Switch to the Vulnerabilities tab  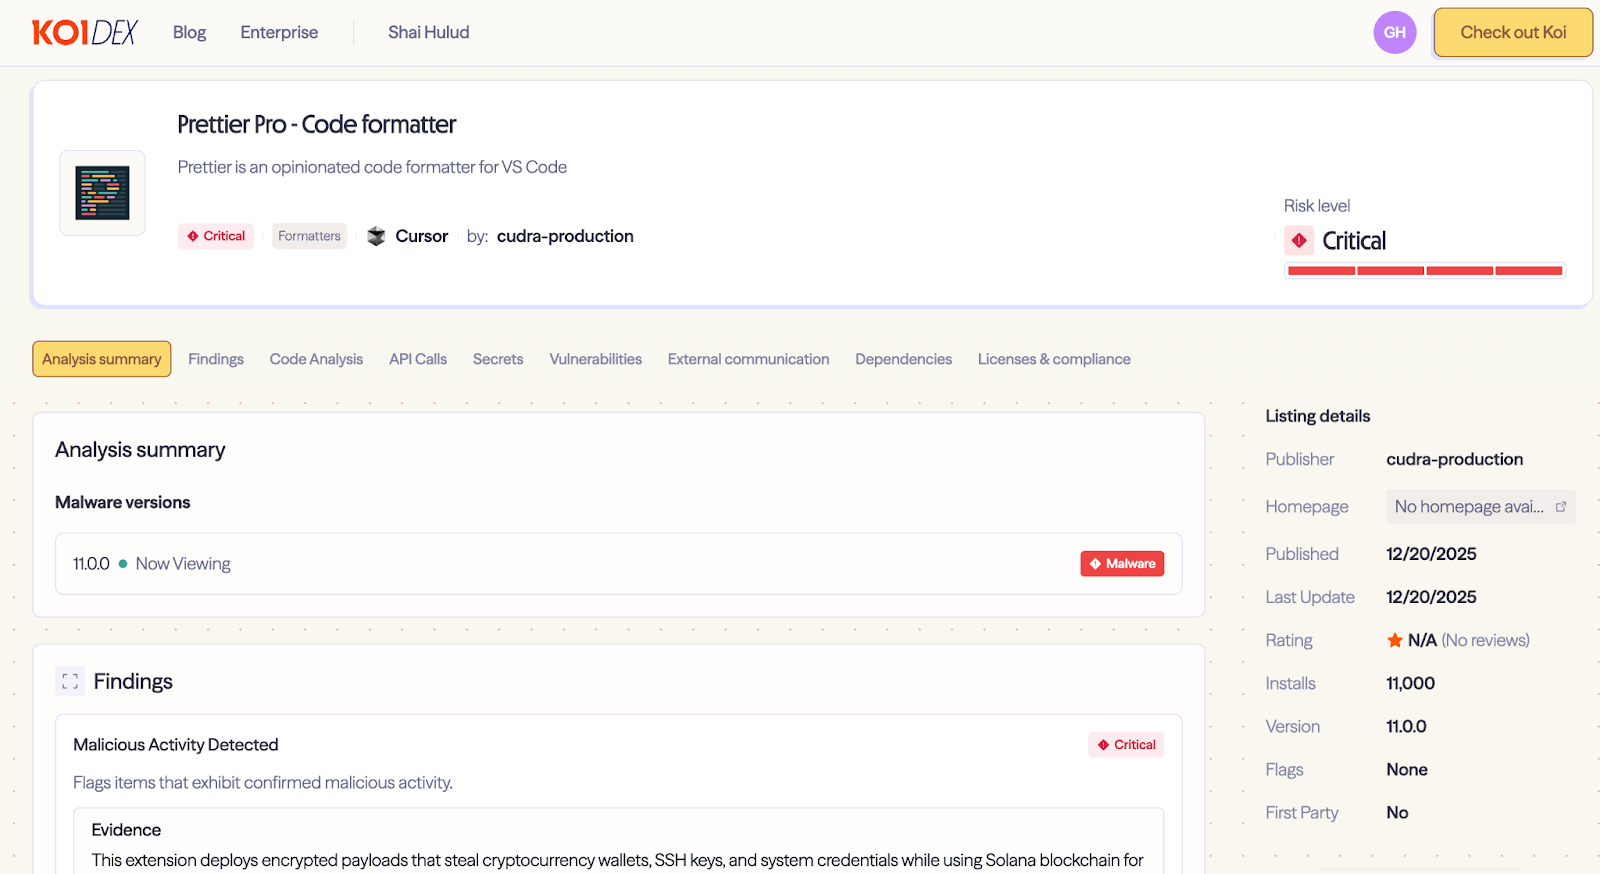(x=595, y=359)
